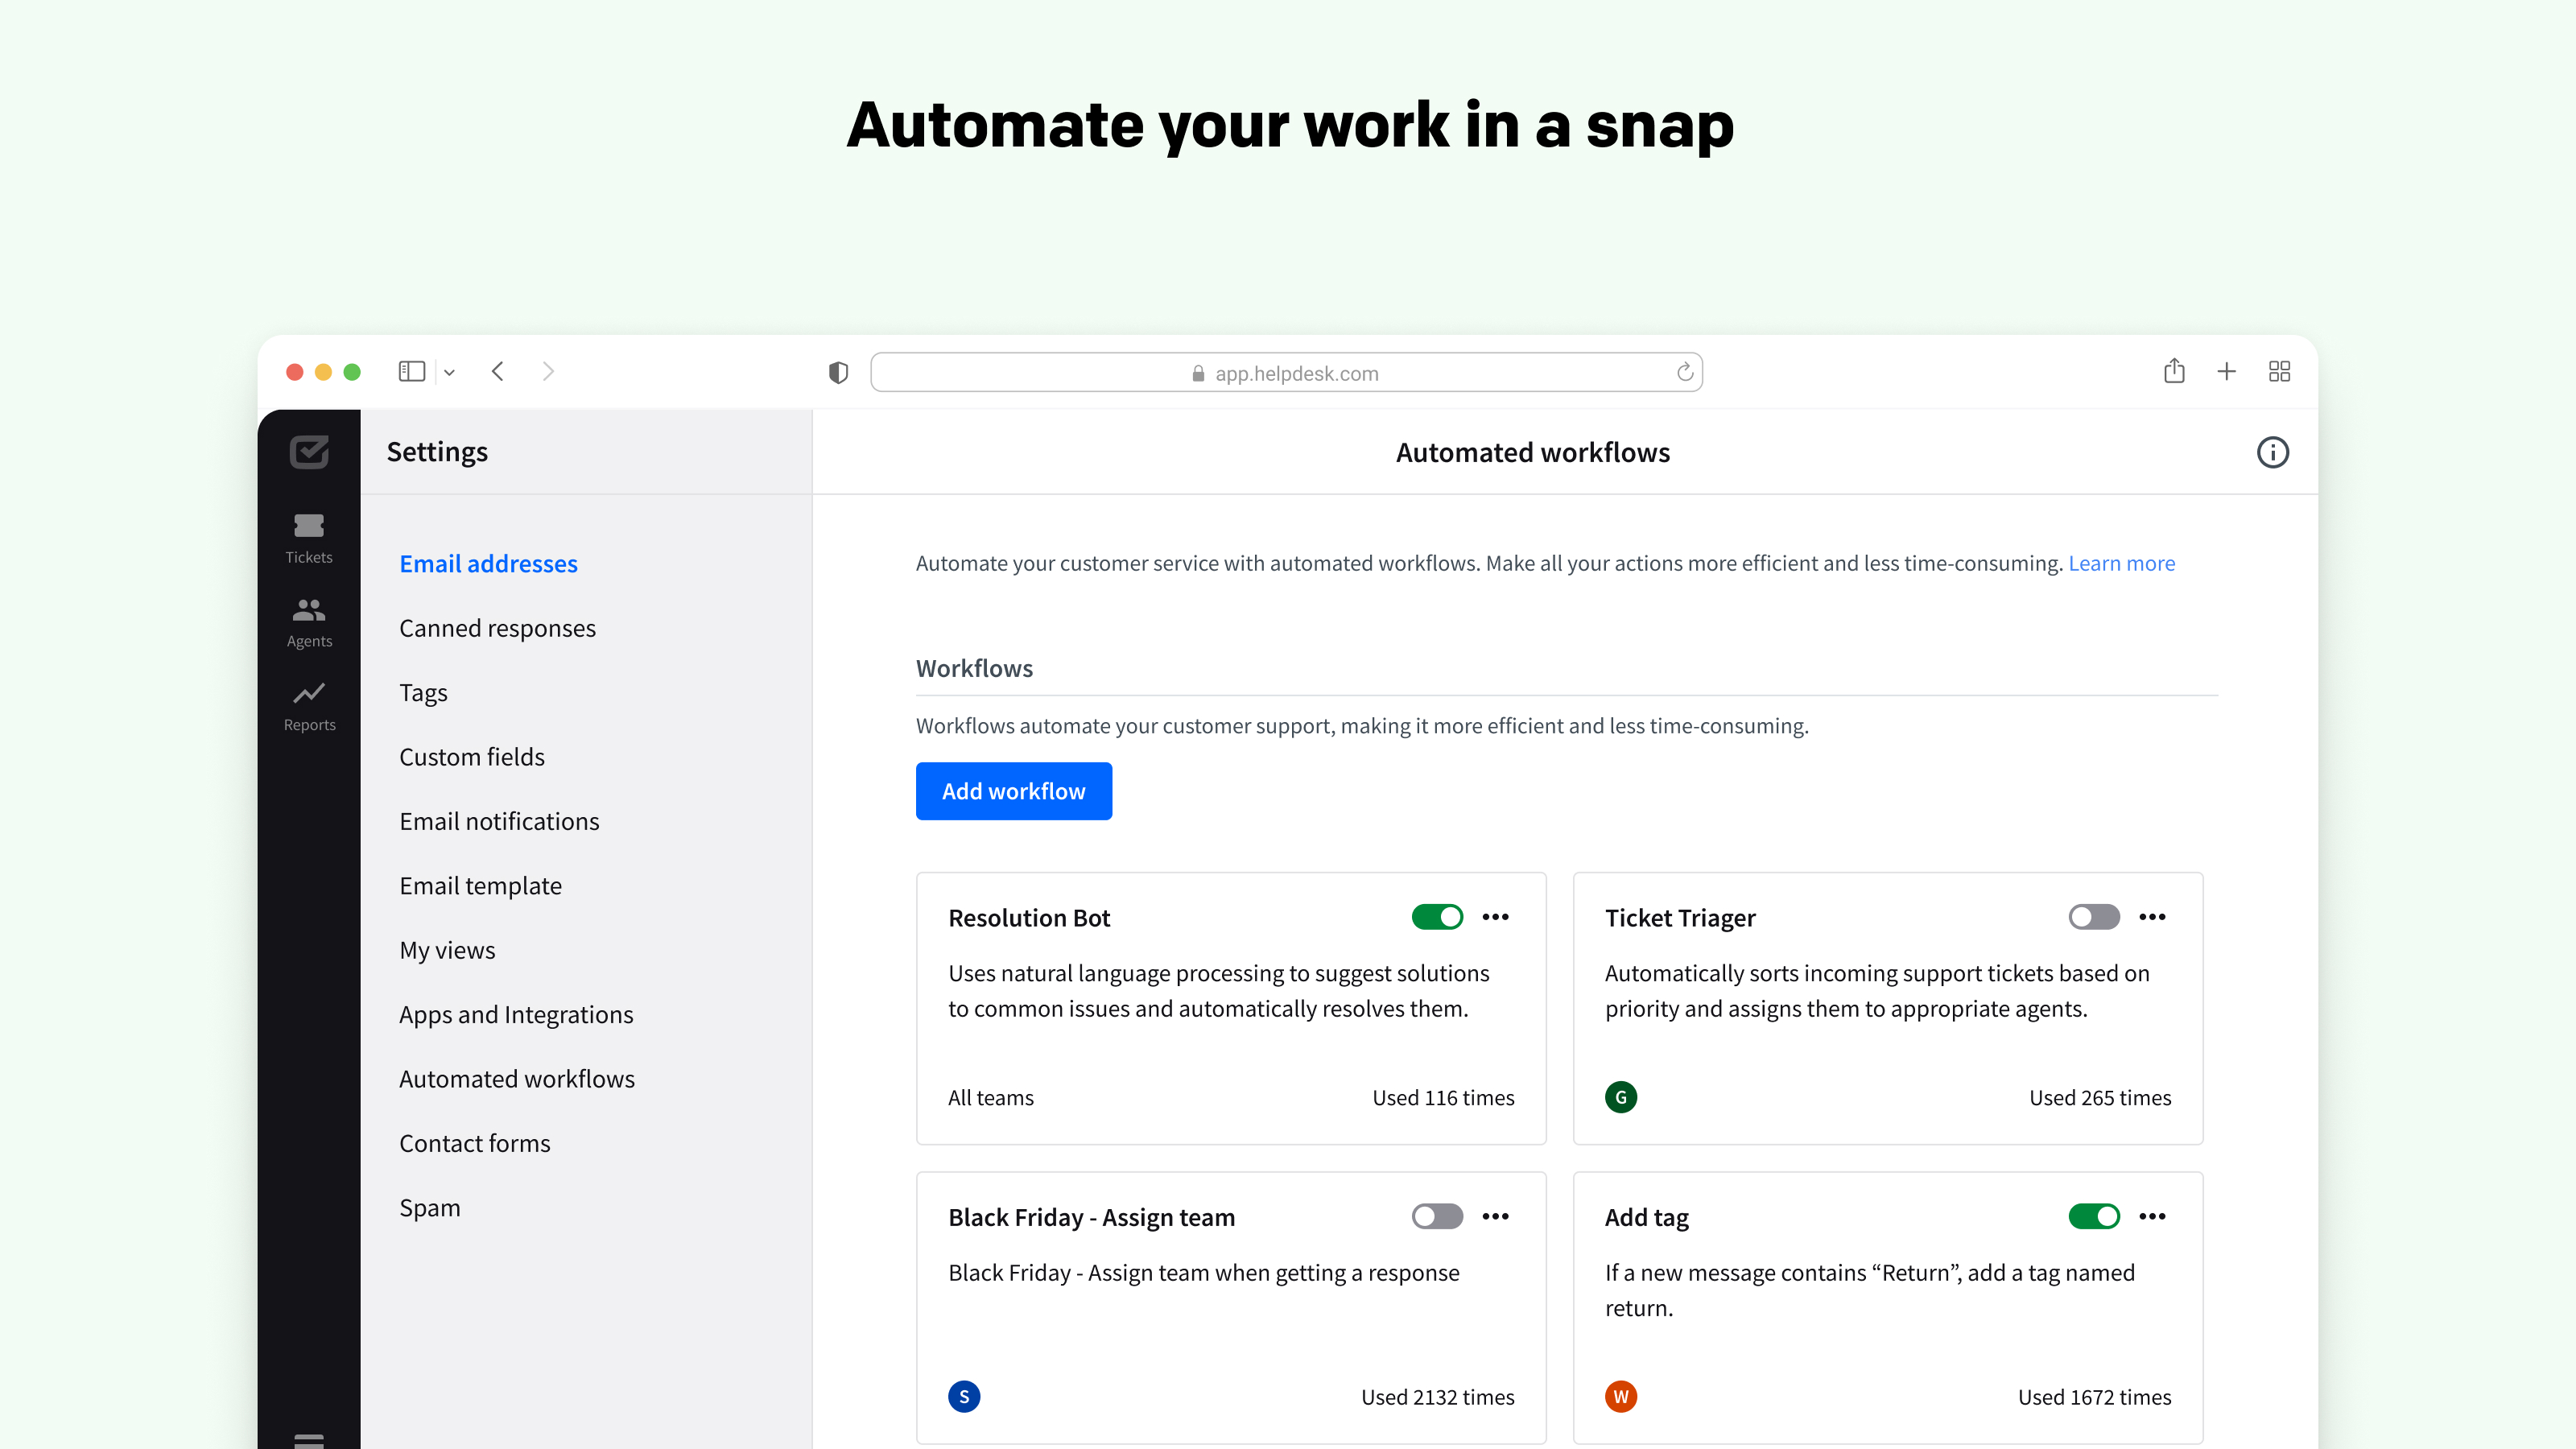Enable the Ticket Triager workflow toggle
The height and width of the screenshot is (1449, 2576).
(x=2093, y=916)
